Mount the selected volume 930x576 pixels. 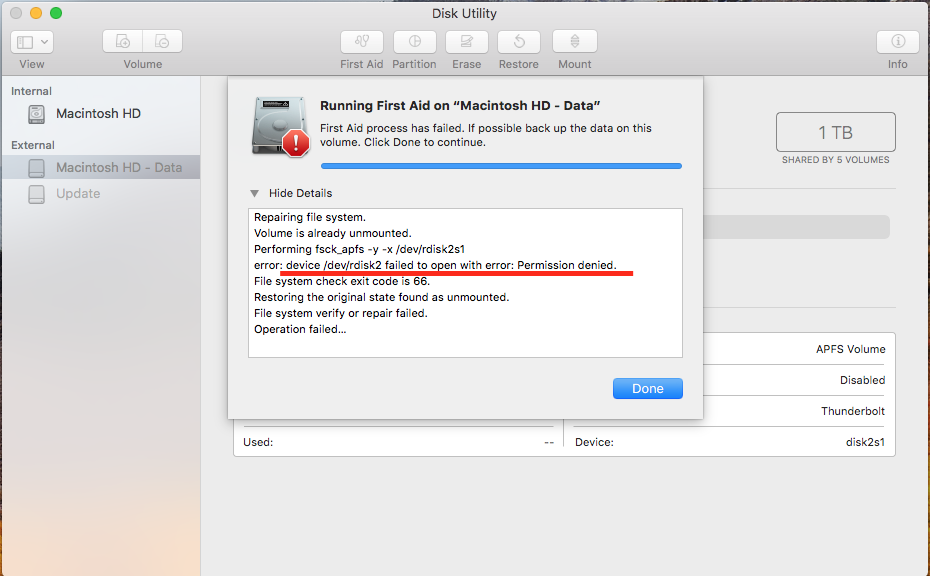(x=575, y=42)
